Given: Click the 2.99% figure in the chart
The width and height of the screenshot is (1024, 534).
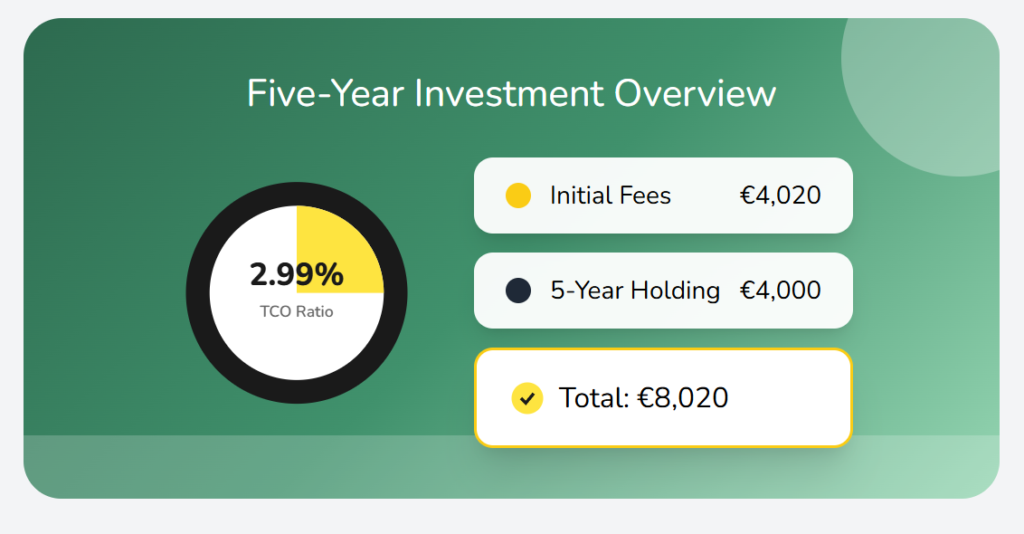Looking at the screenshot, I should pyautogui.click(x=296, y=274).
